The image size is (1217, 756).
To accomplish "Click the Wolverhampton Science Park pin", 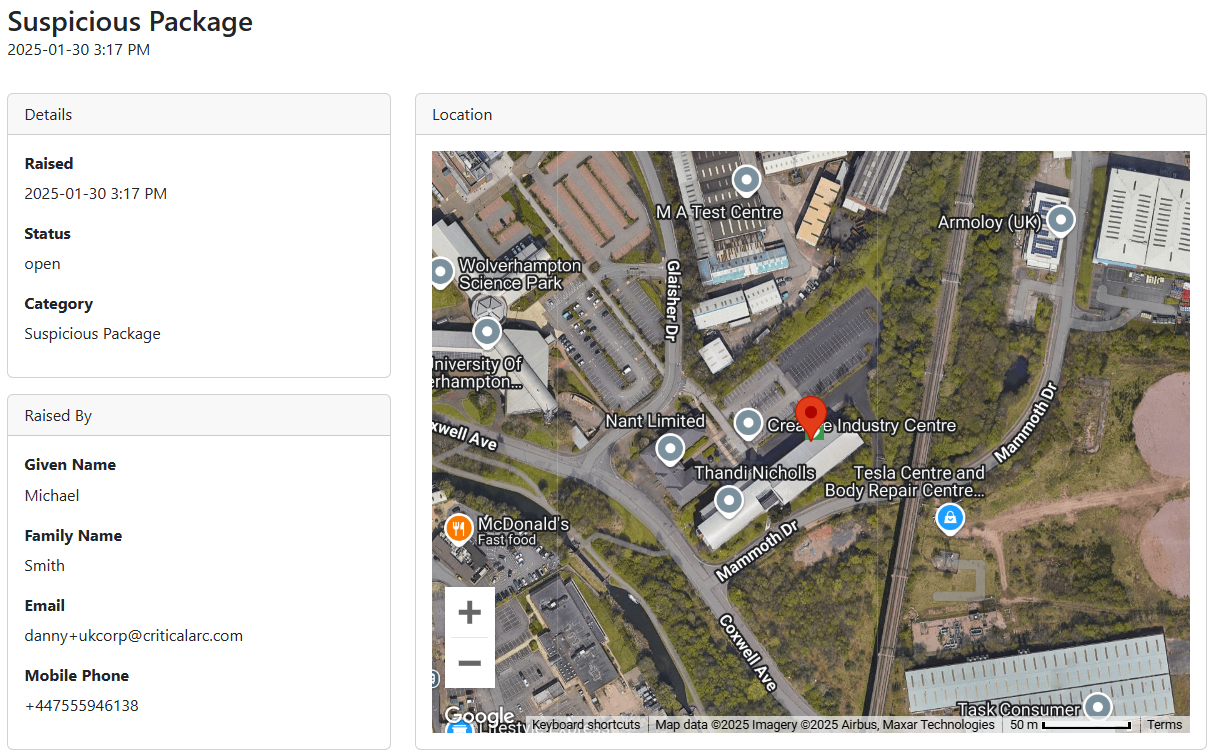I will 441,272.
